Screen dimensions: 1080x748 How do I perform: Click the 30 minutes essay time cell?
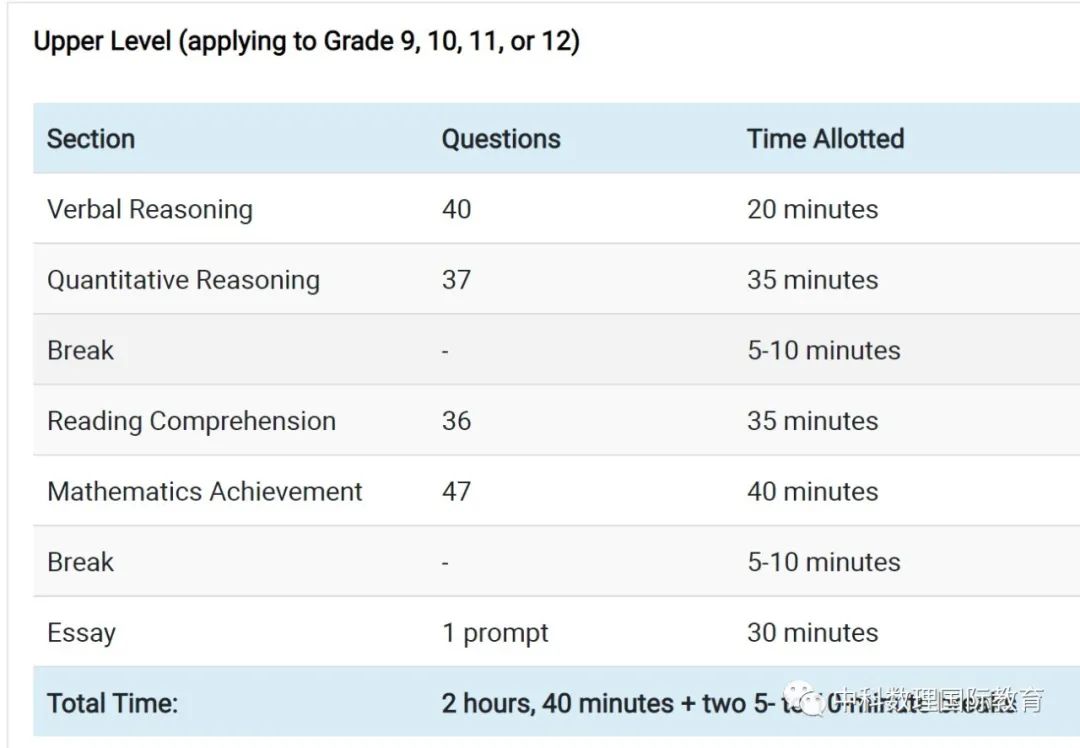click(813, 632)
